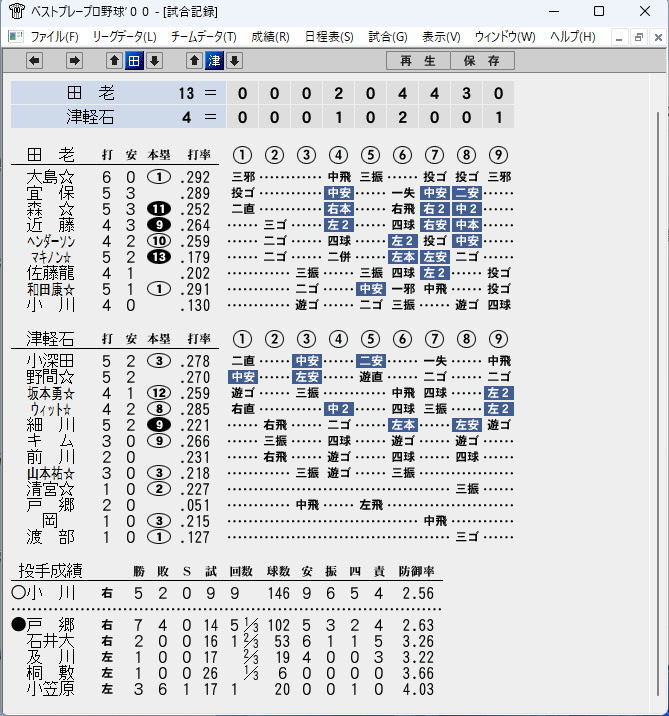Open the リーグデータ(L) menu
This screenshot has width=669, height=716.
(x=124, y=37)
